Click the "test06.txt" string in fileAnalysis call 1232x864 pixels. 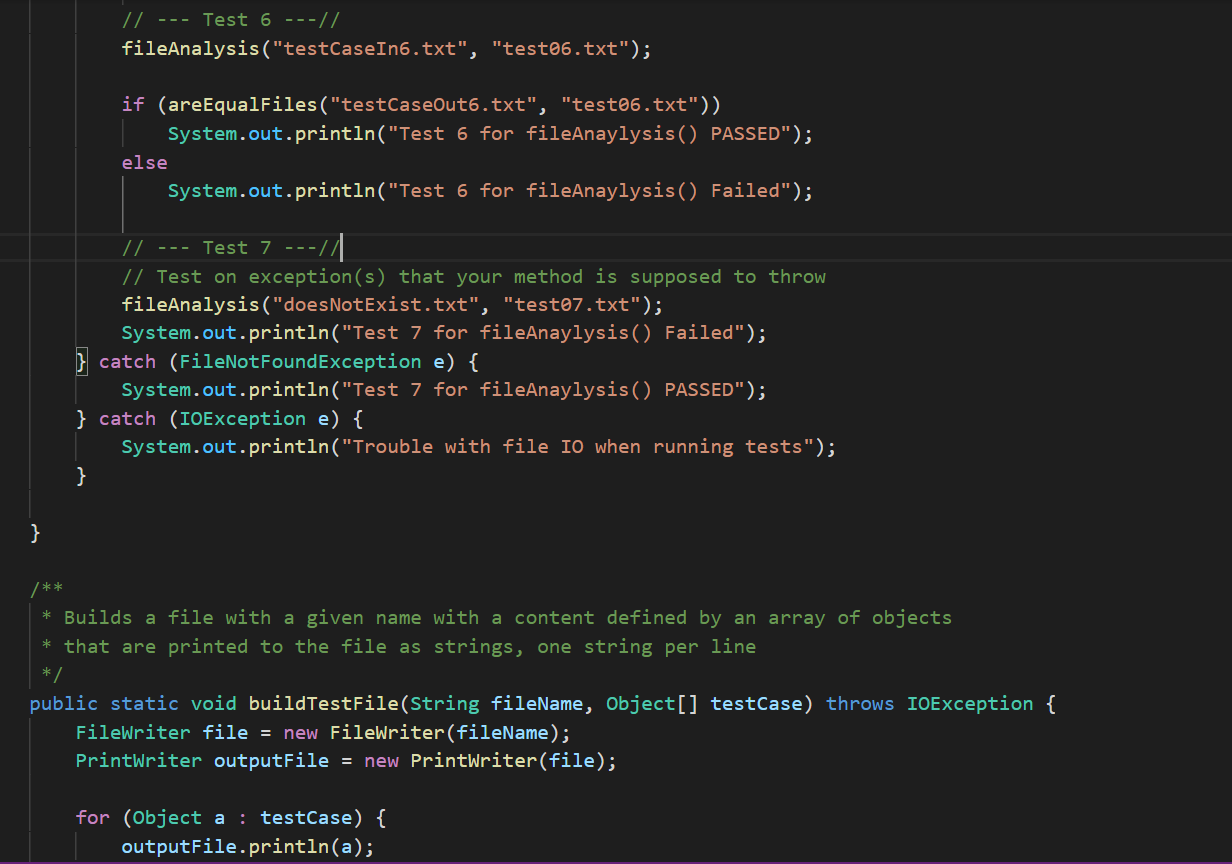click(560, 48)
